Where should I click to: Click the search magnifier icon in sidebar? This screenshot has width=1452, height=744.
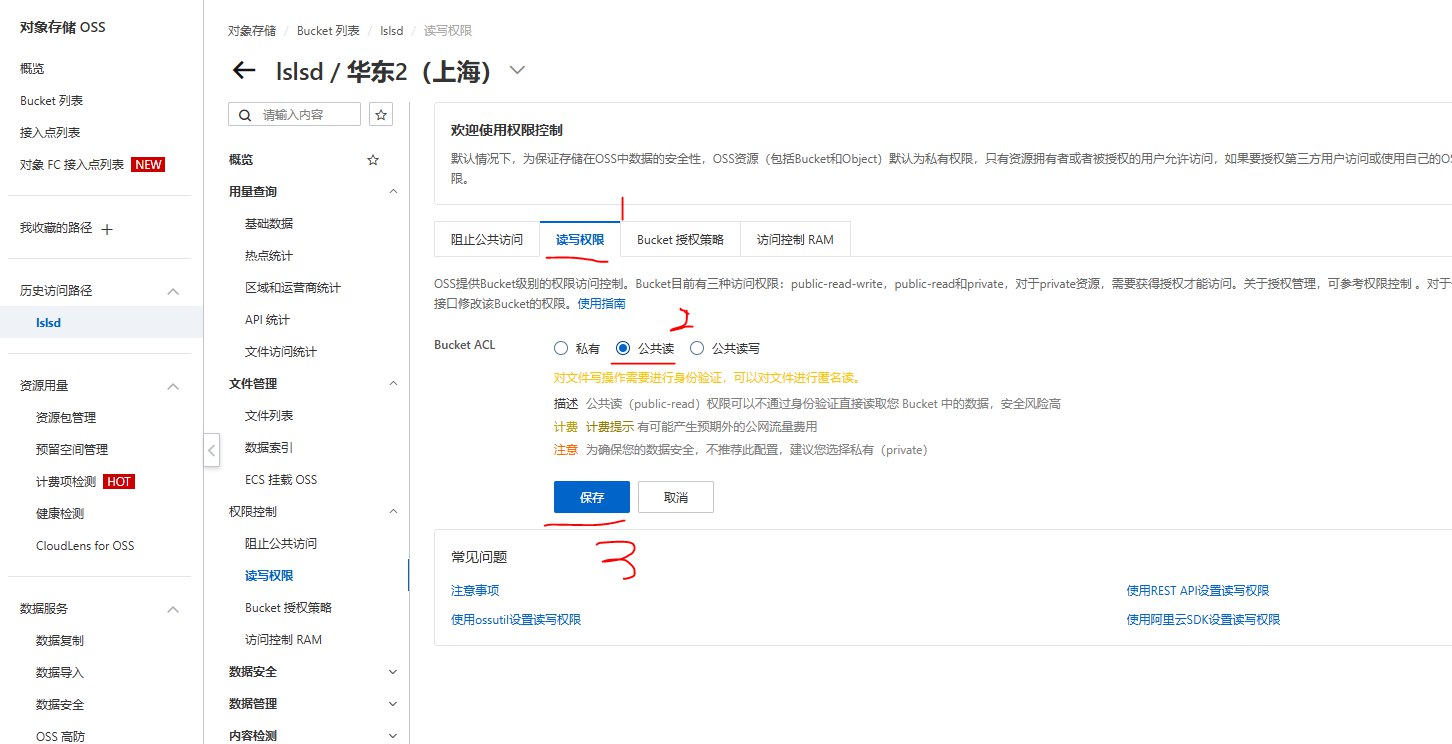(x=246, y=115)
